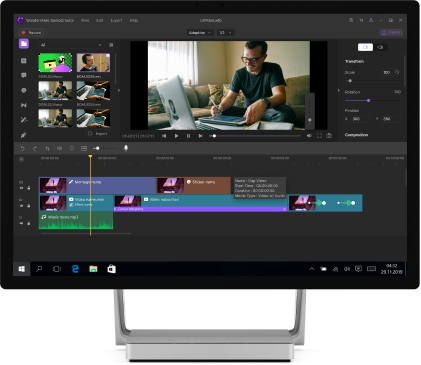This screenshot has height=365, width=421.
Task: Select the Music name.mp3 audio clip
Action: pos(76,220)
